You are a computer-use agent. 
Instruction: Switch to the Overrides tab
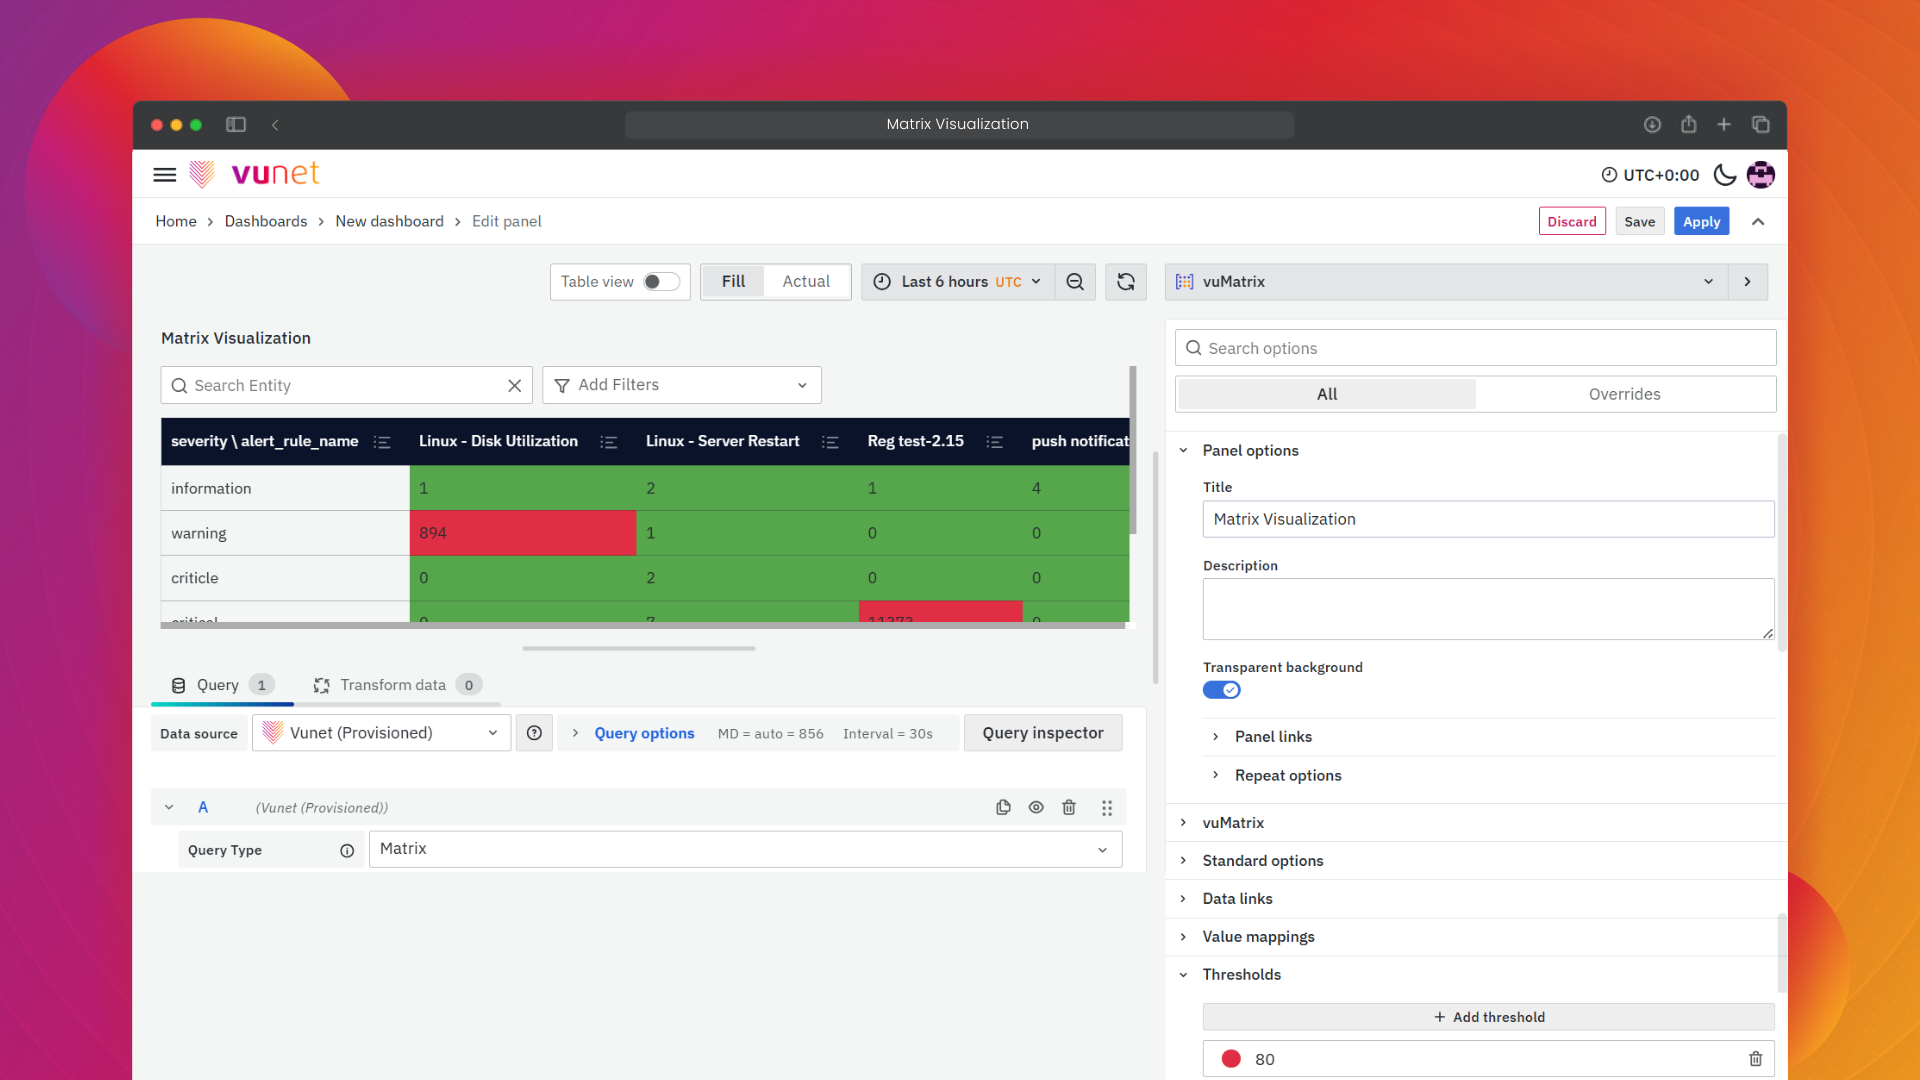click(1624, 394)
